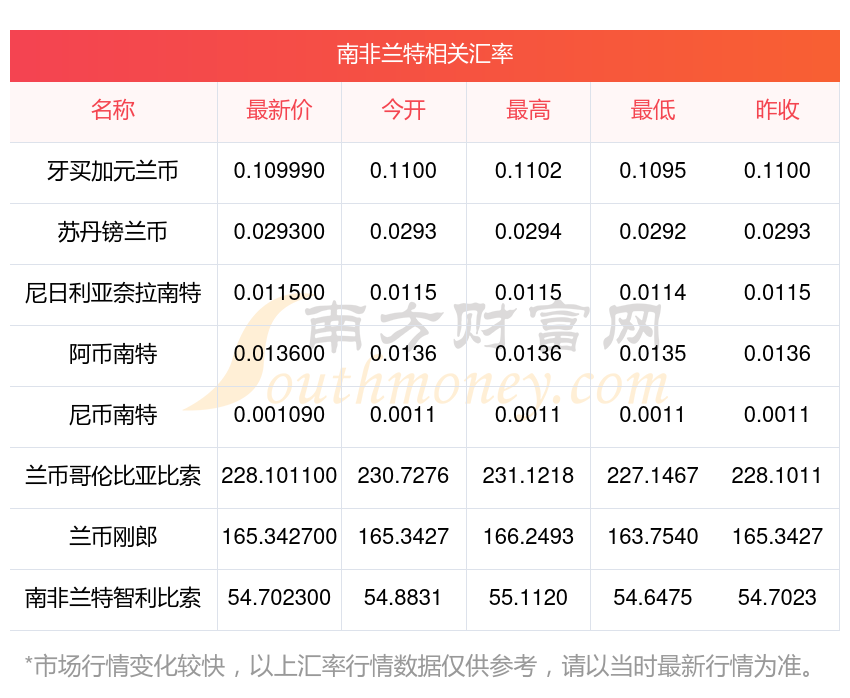Select the 牙买加元兰币 row name
Screen dimensions: 850x698
[113, 171]
